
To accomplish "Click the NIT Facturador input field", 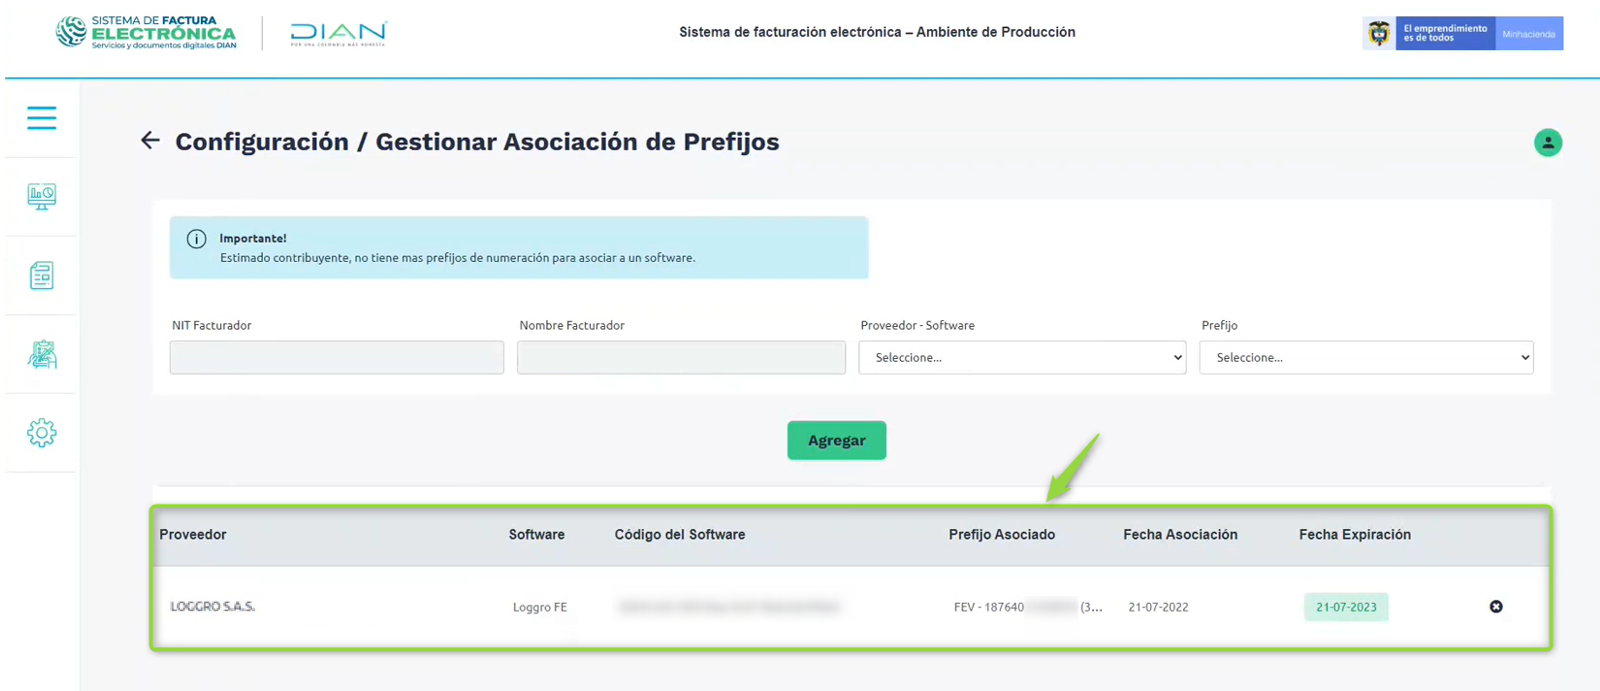I will coord(336,358).
